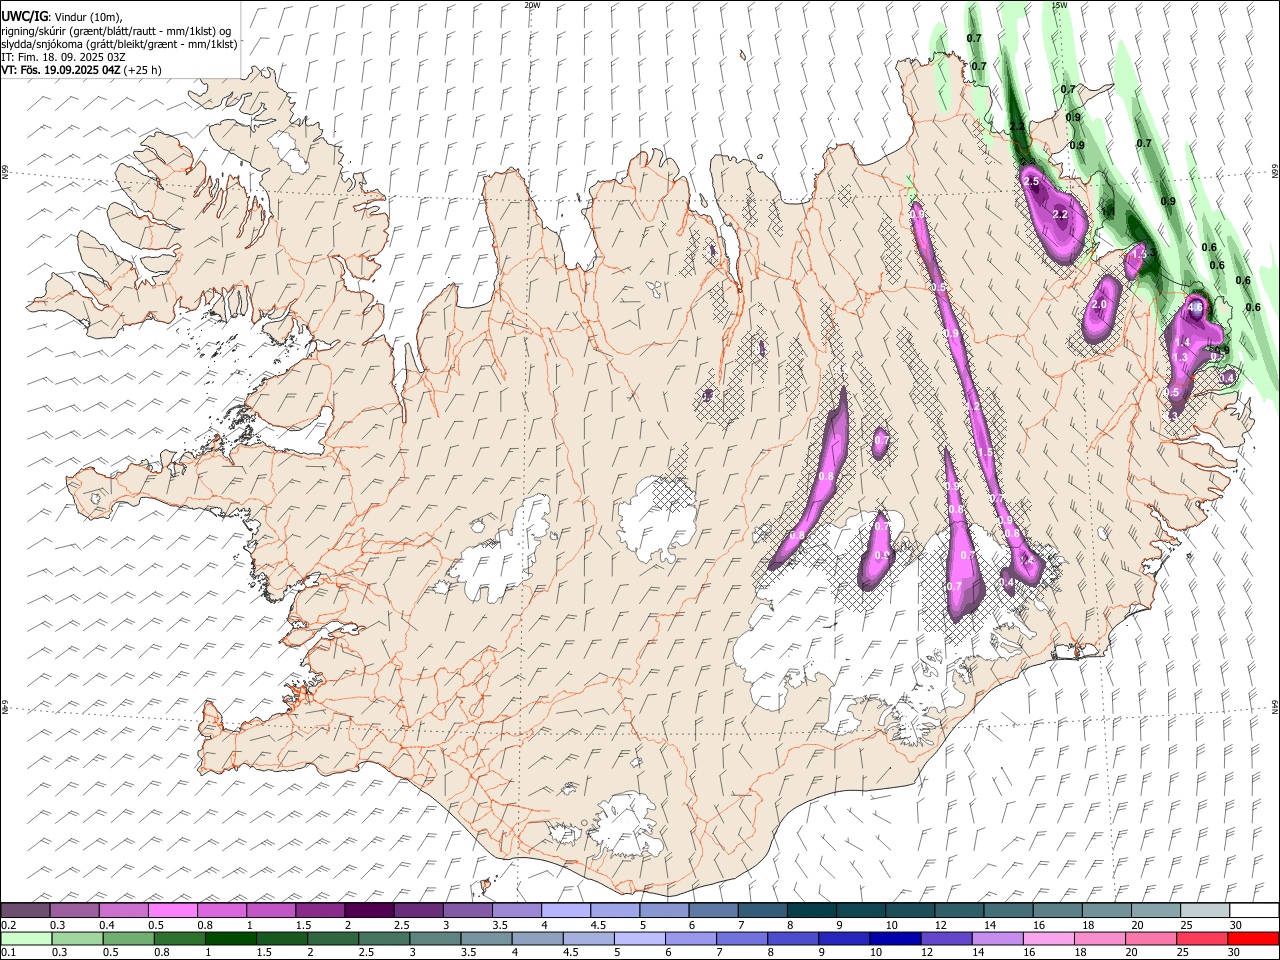The height and width of the screenshot is (960, 1280).
Task: Select the palest green 0.1 rain legend swatch
Action: click(x=26, y=939)
